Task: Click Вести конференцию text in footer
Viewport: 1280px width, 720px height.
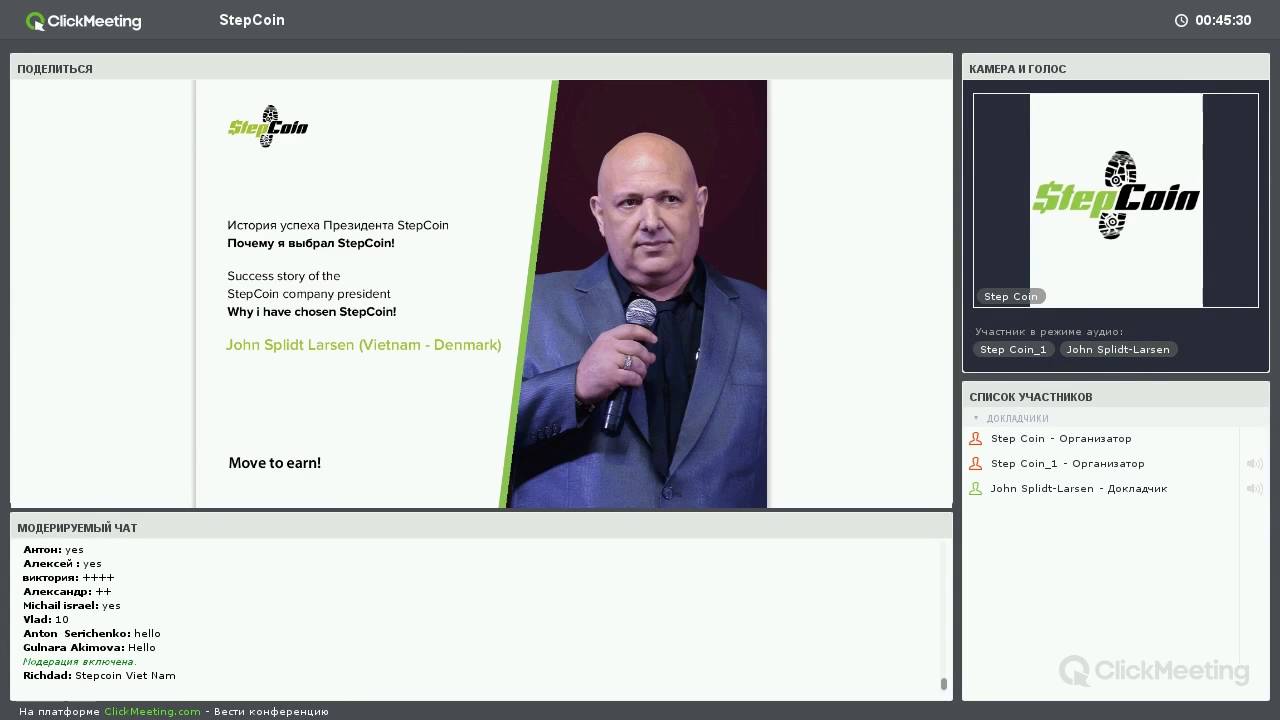Action: 271,711
